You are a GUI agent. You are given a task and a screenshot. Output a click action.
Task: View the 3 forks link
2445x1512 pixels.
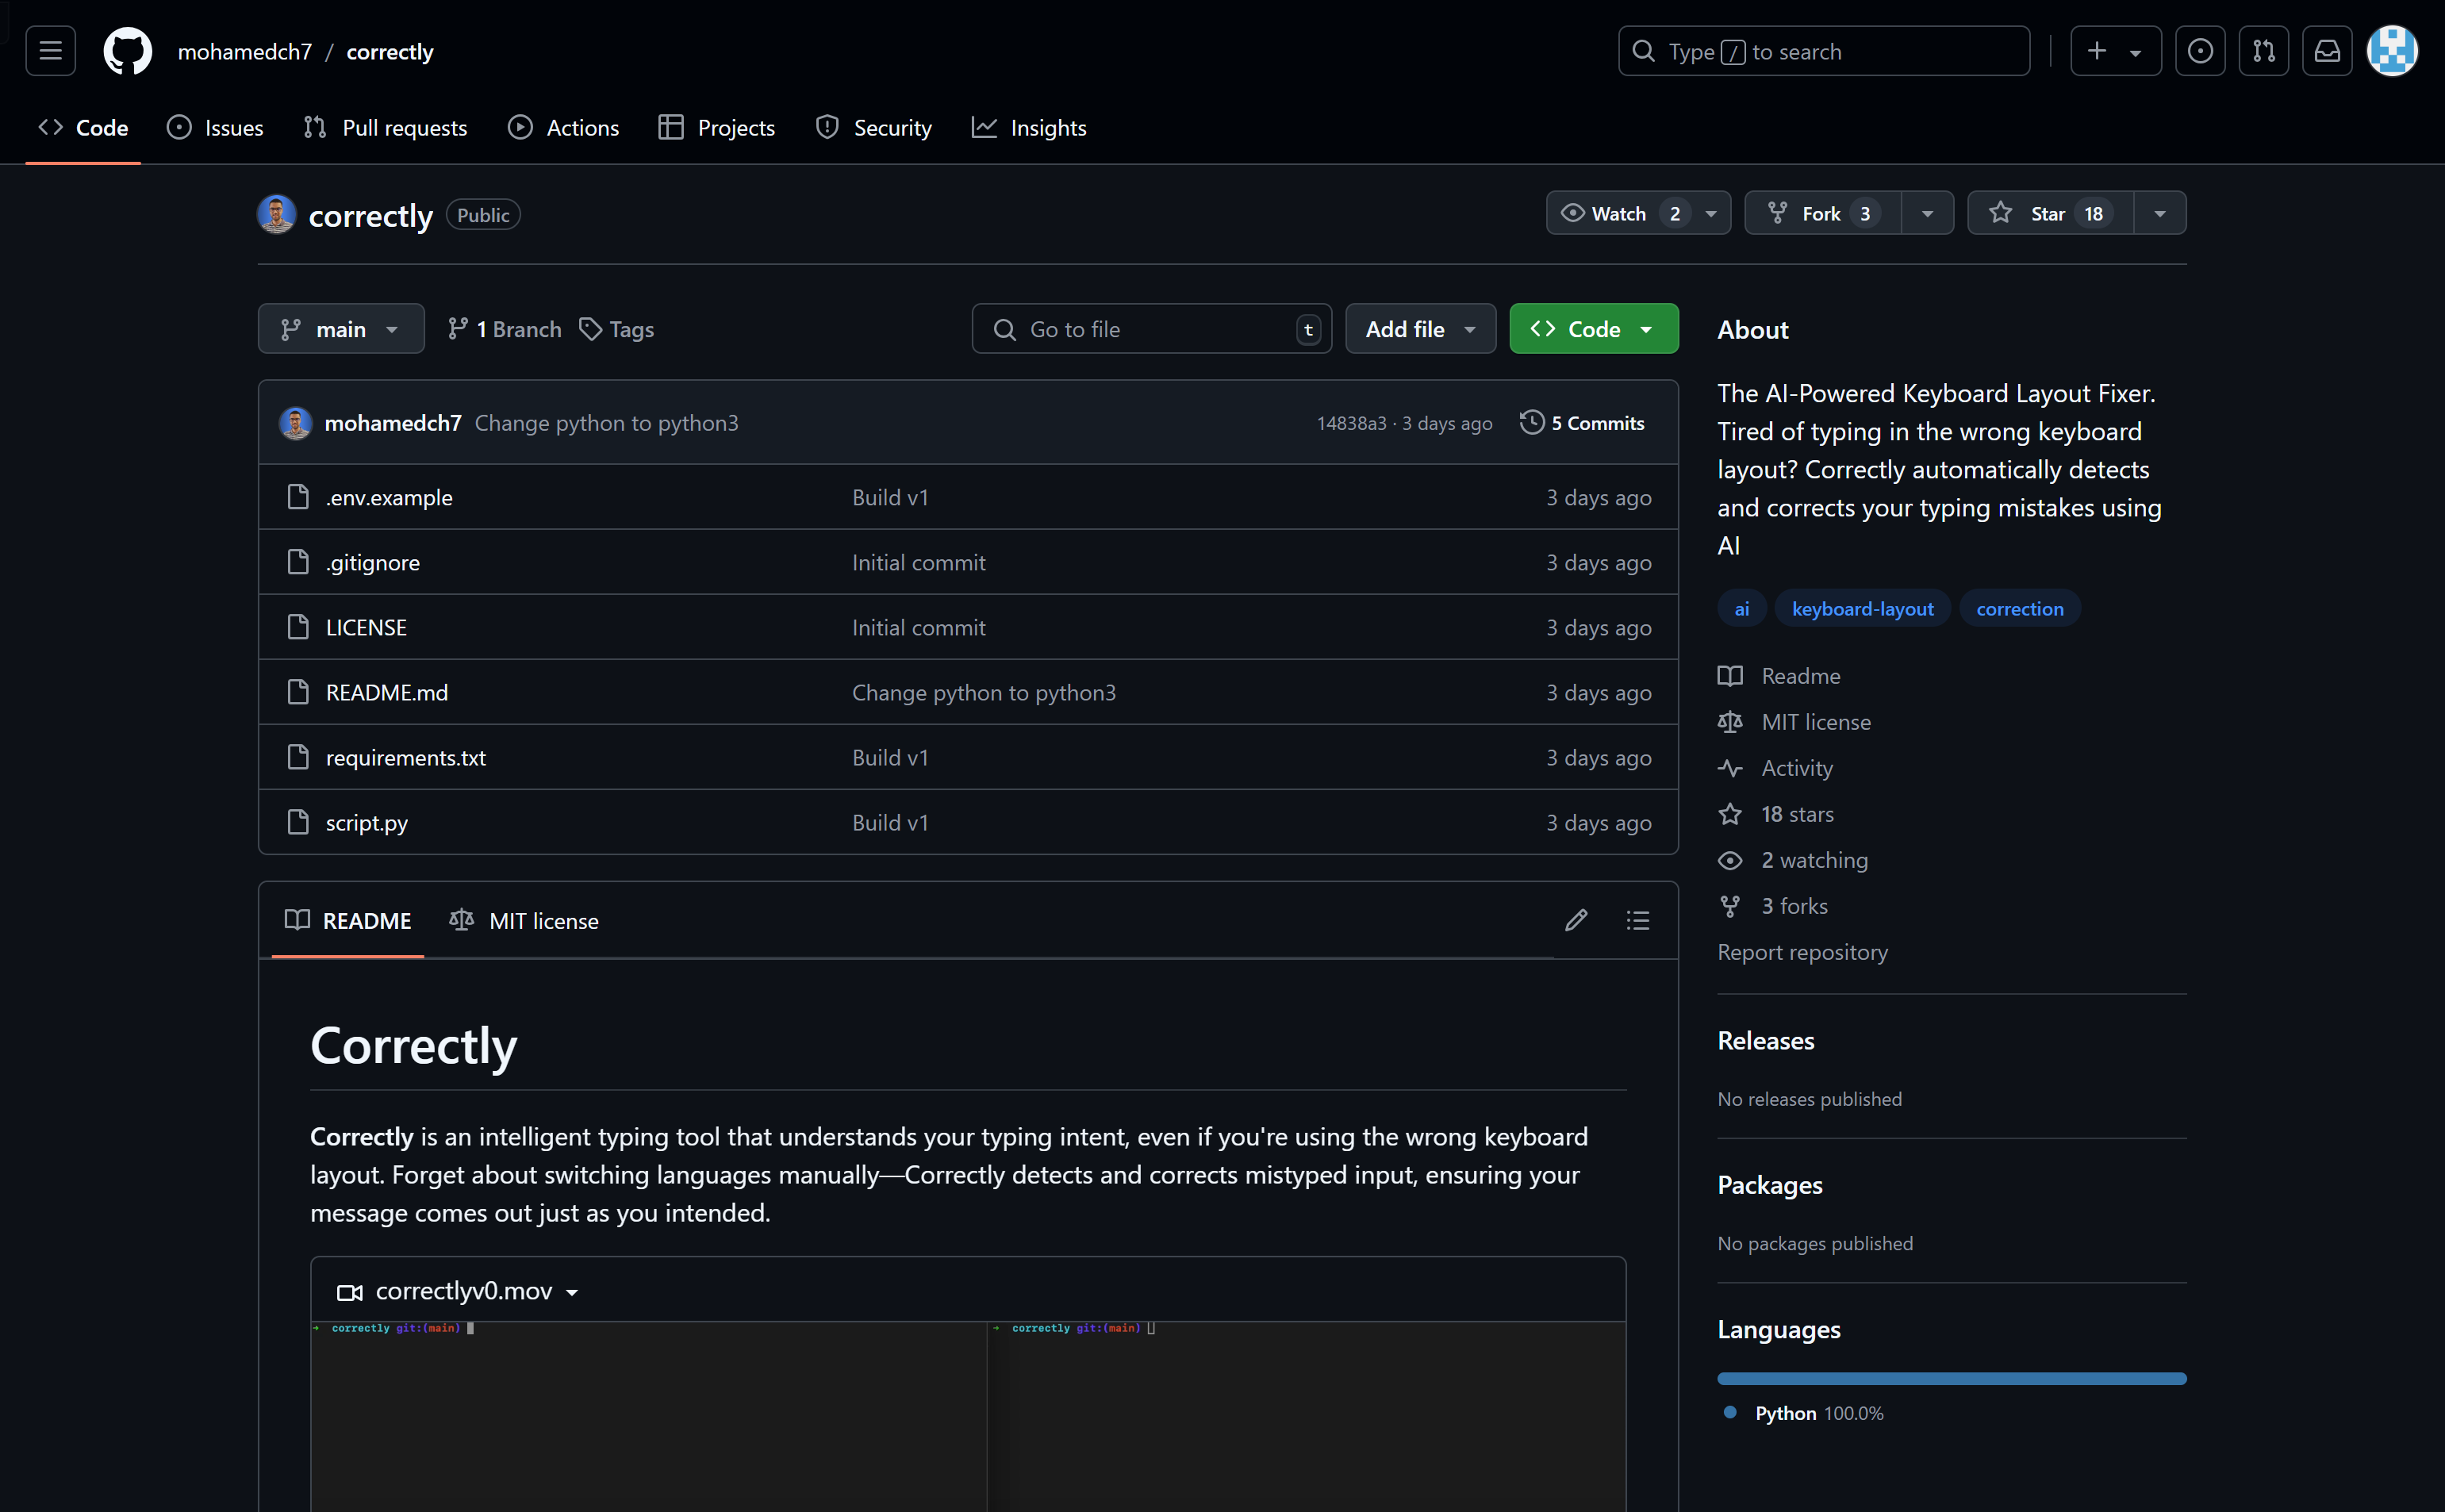[1773, 906]
